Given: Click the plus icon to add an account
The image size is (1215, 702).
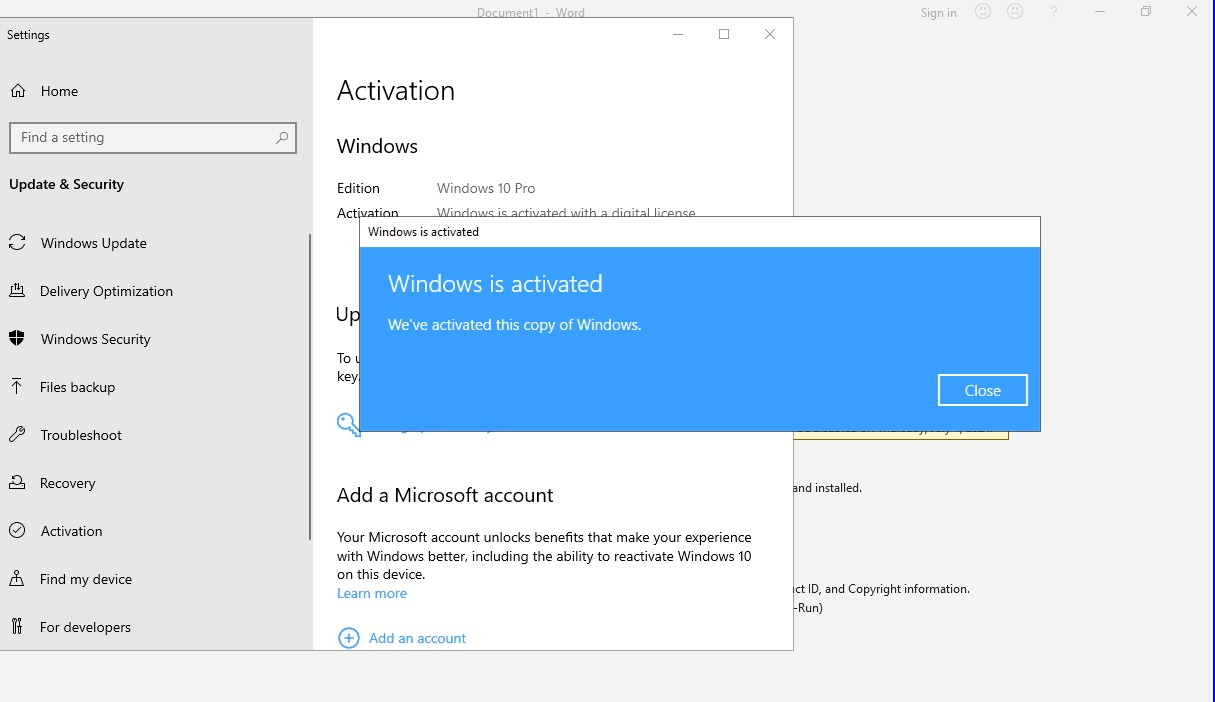Looking at the screenshot, I should [x=349, y=637].
